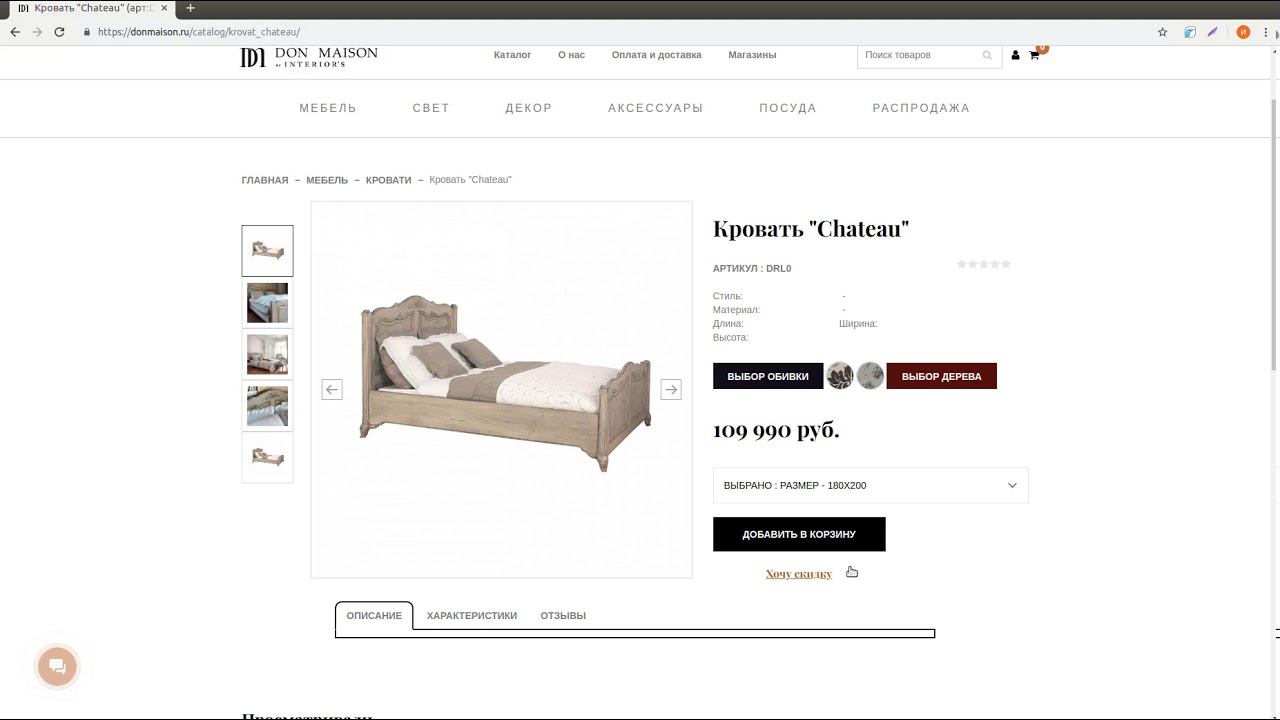This screenshot has width=1280, height=720.
Task: Show previous bed photo with left arrow
Action: [x=332, y=390]
